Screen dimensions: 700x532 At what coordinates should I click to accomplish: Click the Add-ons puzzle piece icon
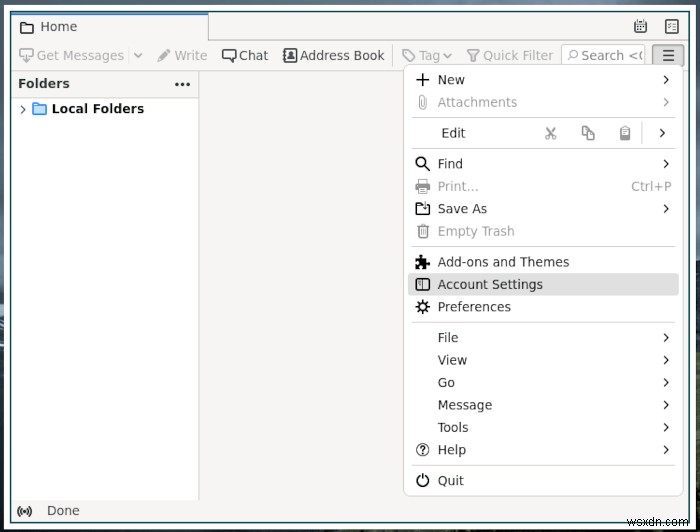(x=422, y=262)
